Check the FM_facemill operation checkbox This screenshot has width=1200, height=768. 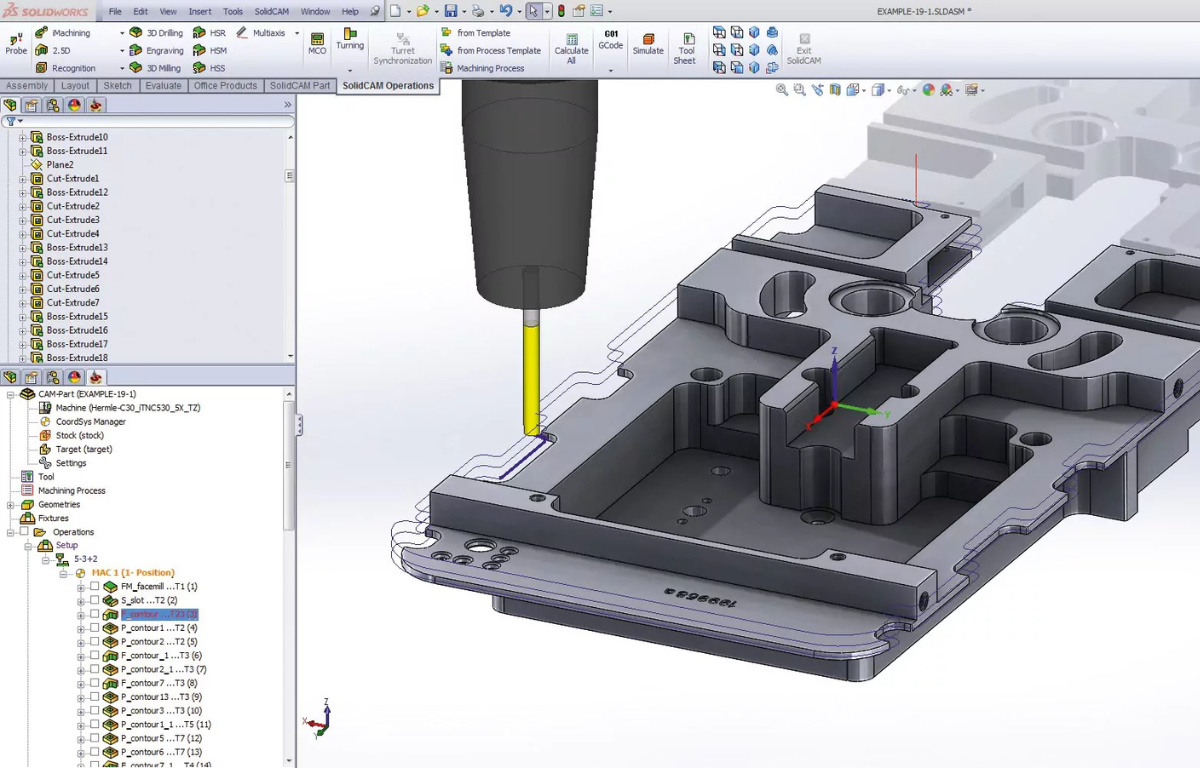pyautogui.click(x=95, y=587)
